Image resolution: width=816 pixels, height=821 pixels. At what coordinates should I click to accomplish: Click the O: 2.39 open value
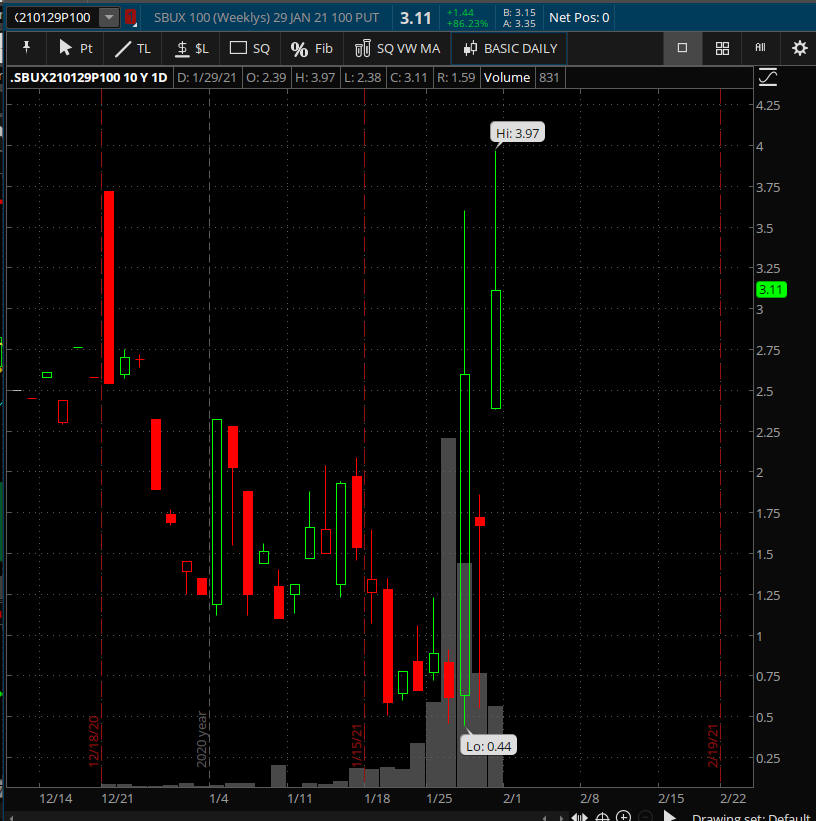tap(266, 77)
